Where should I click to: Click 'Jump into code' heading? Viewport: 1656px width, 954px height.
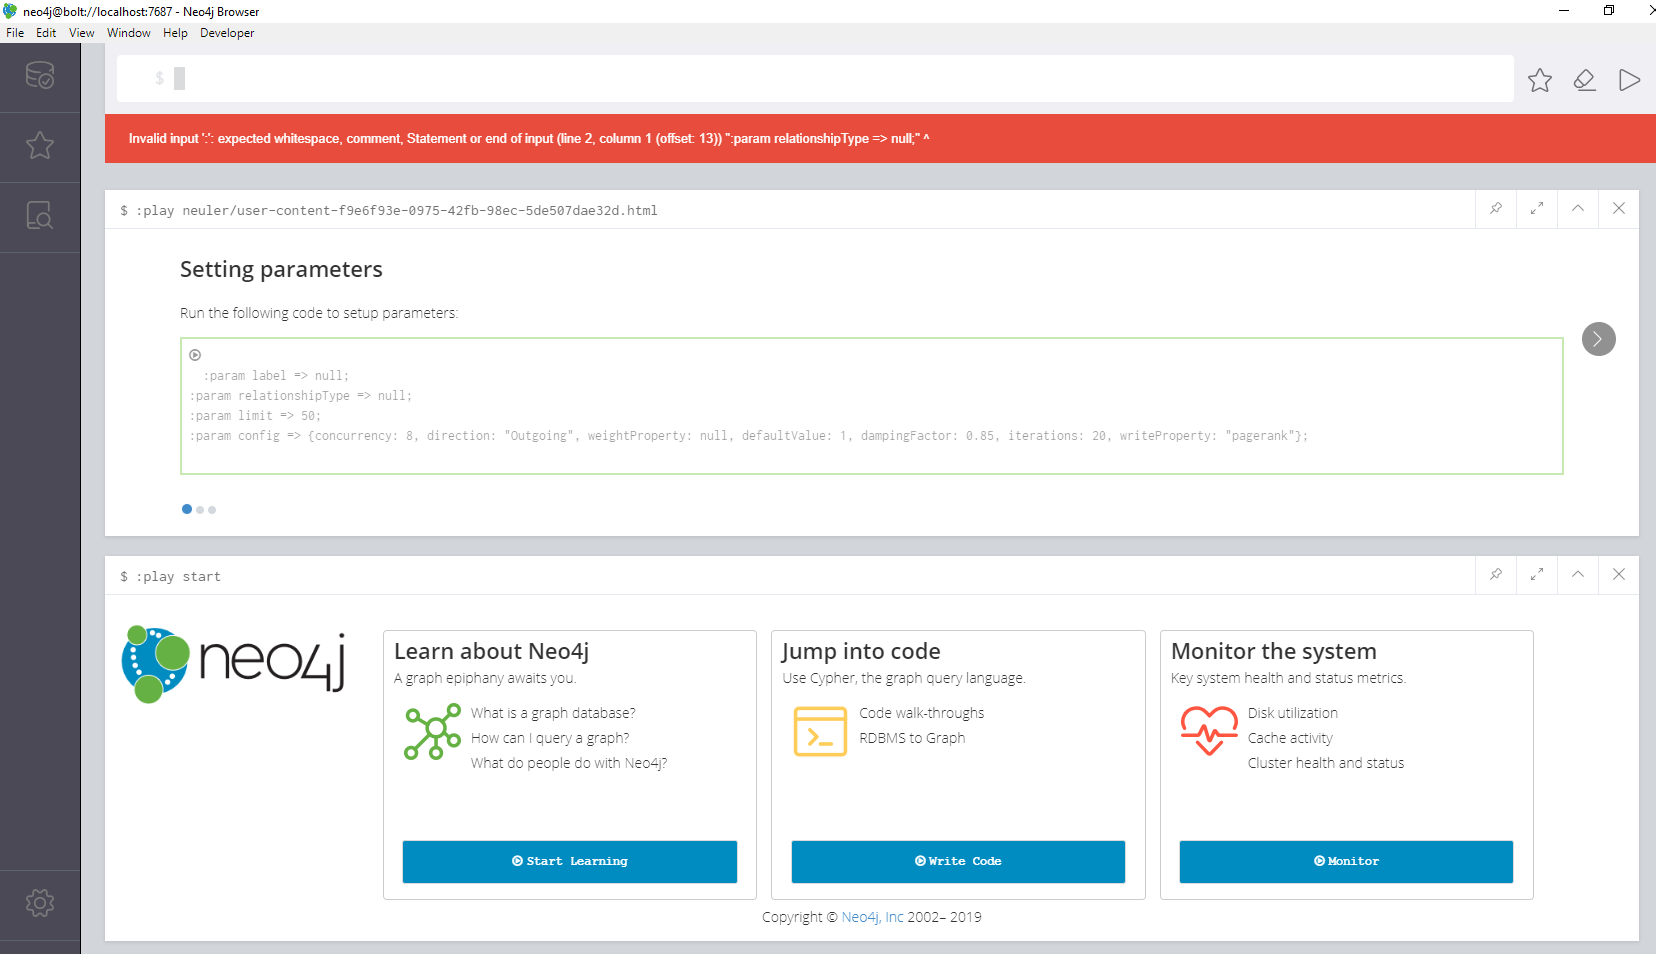pyautogui.click(x=861, y=651)
